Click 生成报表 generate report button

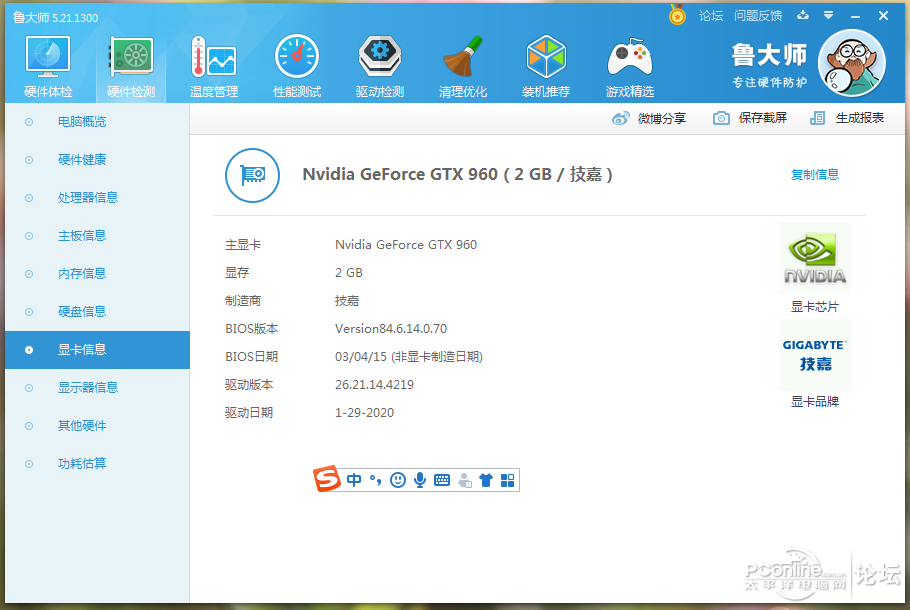click(x=847, y=118)
